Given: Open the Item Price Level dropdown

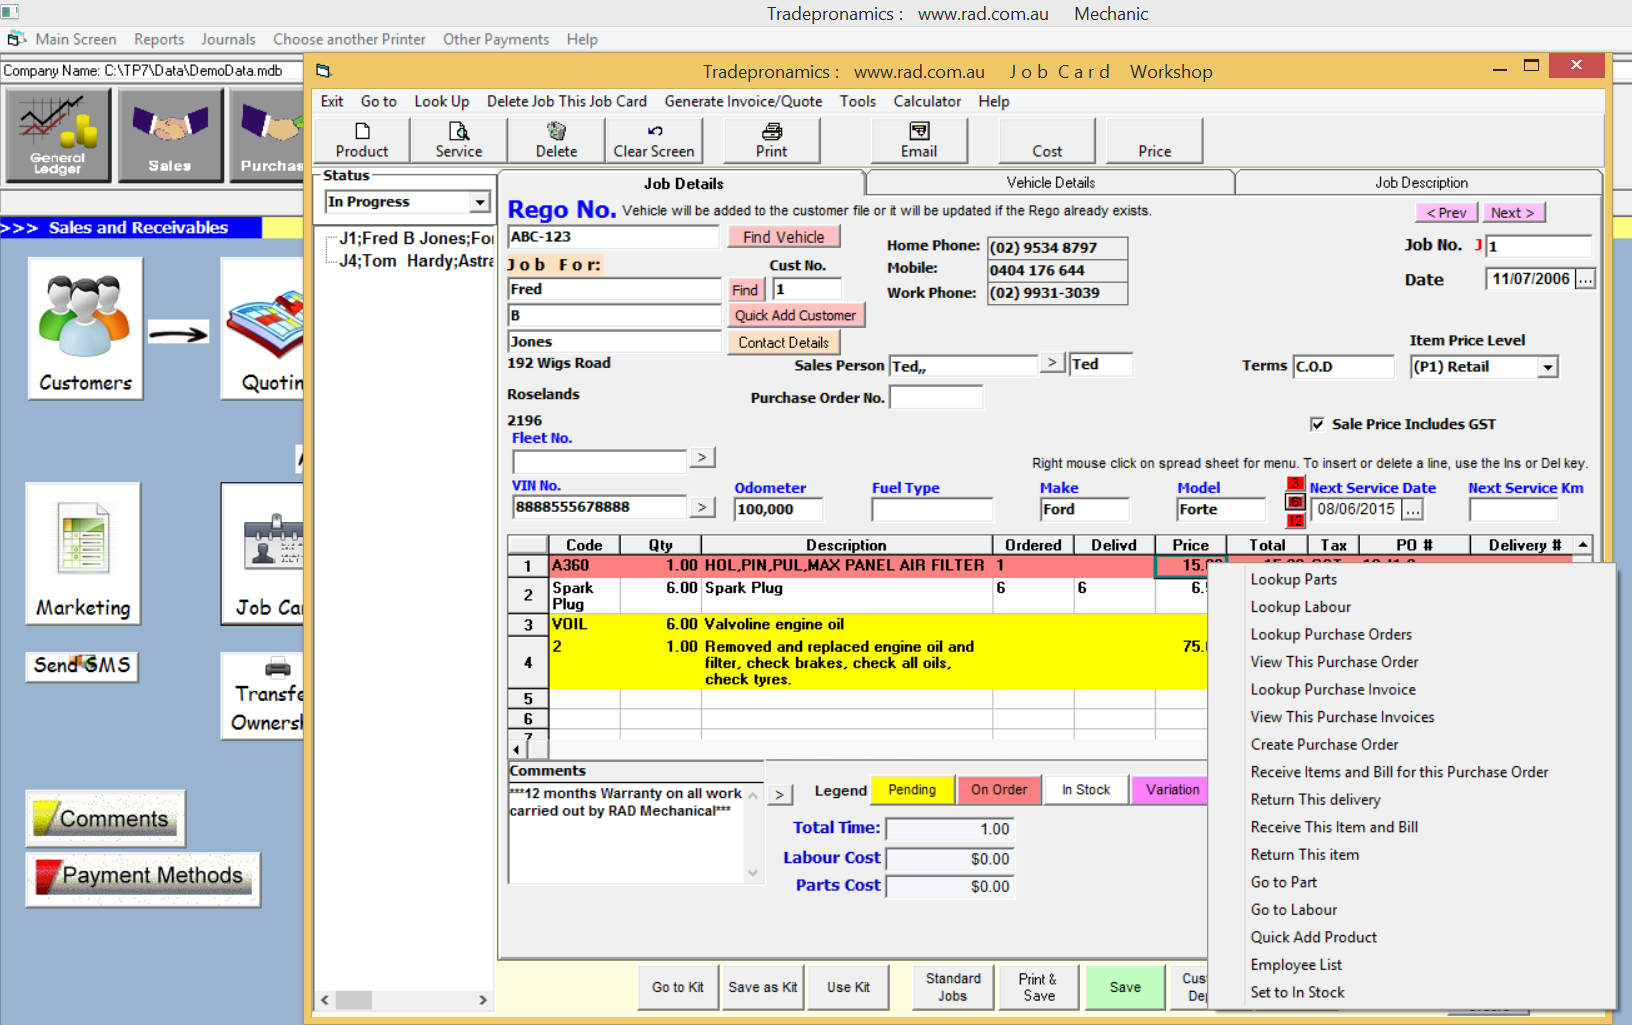Looking at the screenshot, I should [1547, 367].
